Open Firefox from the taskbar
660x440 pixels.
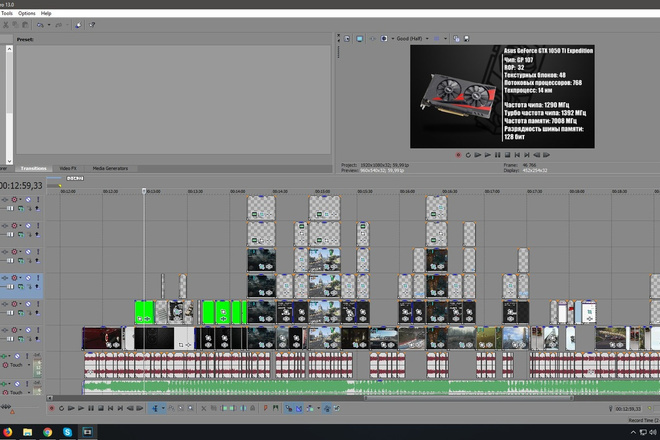point(7,432)
